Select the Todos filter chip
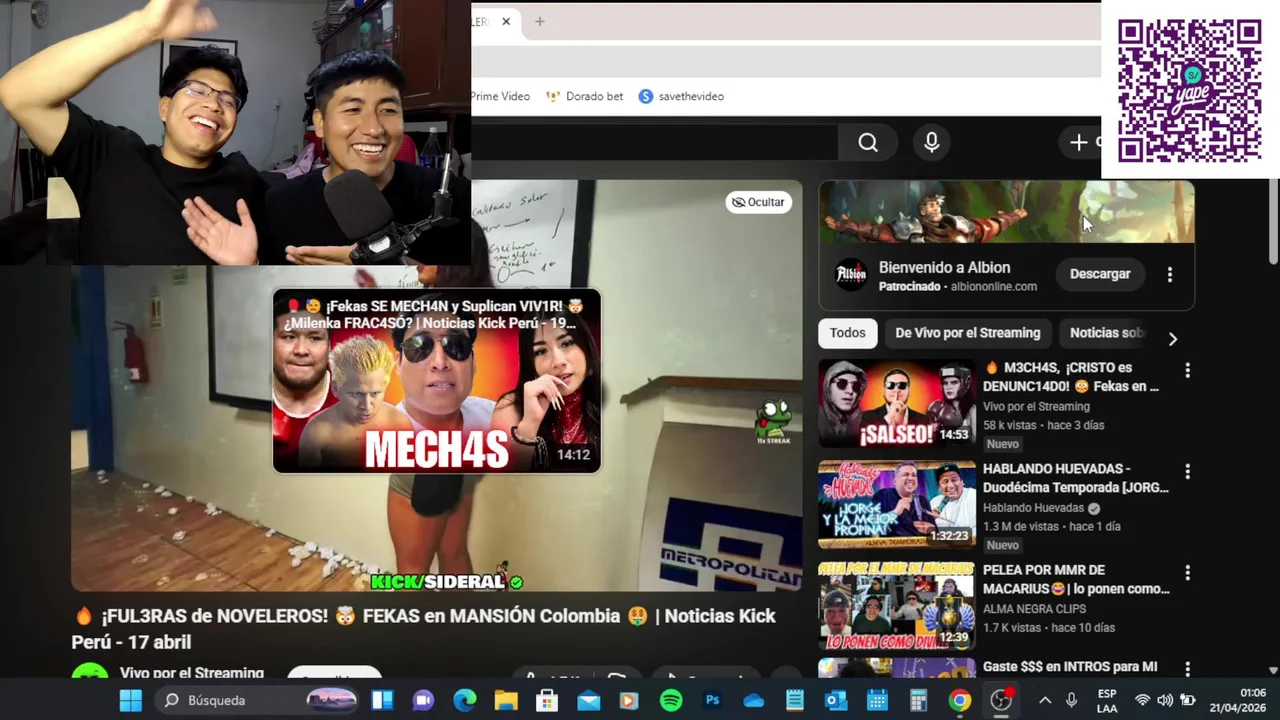This screenshot has width=1280, height=720. [x=847, y=333]
